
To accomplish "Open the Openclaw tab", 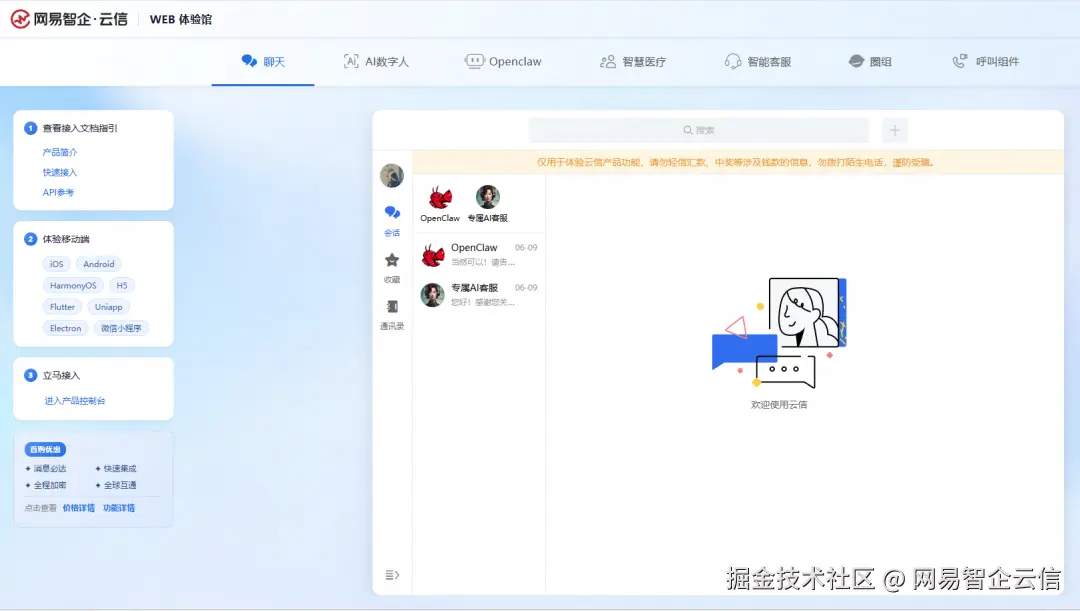I will point(503,61).
